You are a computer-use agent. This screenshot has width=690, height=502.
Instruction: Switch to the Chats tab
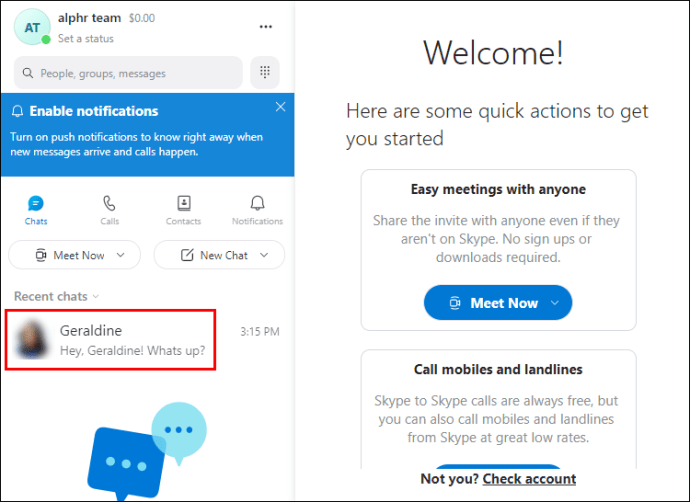click(36, 210)
